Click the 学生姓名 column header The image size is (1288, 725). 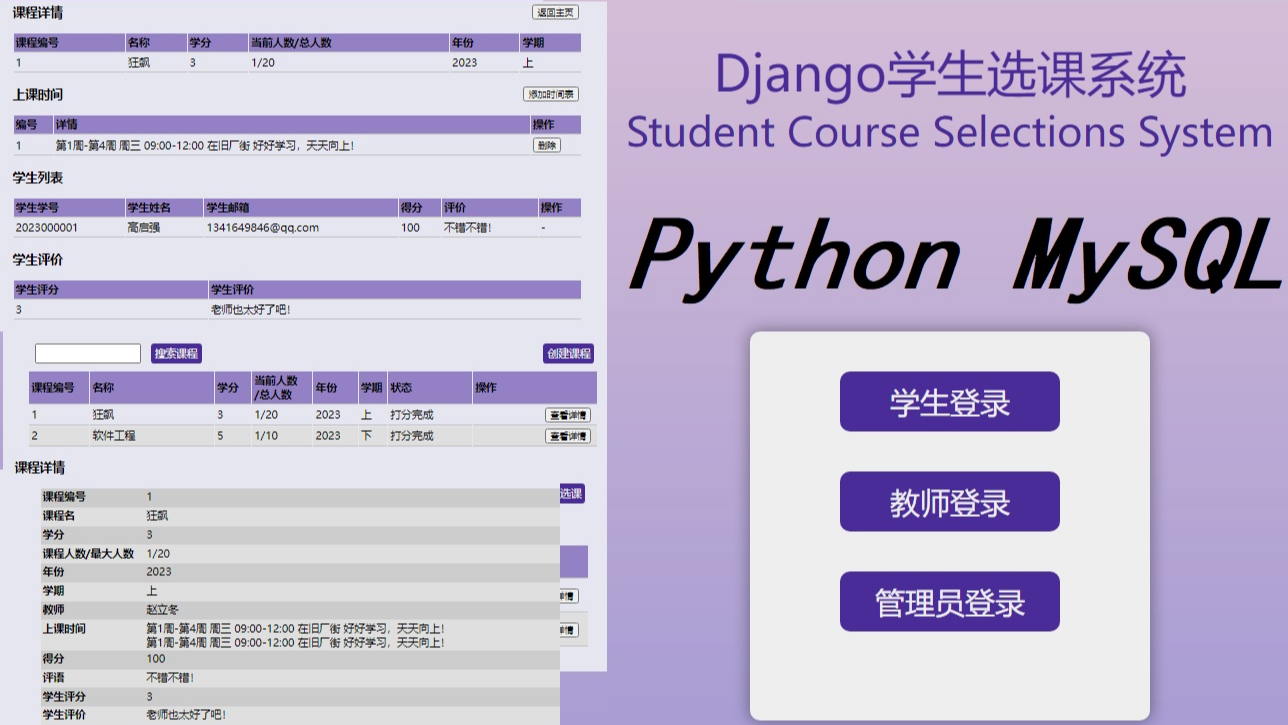[149, 208]
